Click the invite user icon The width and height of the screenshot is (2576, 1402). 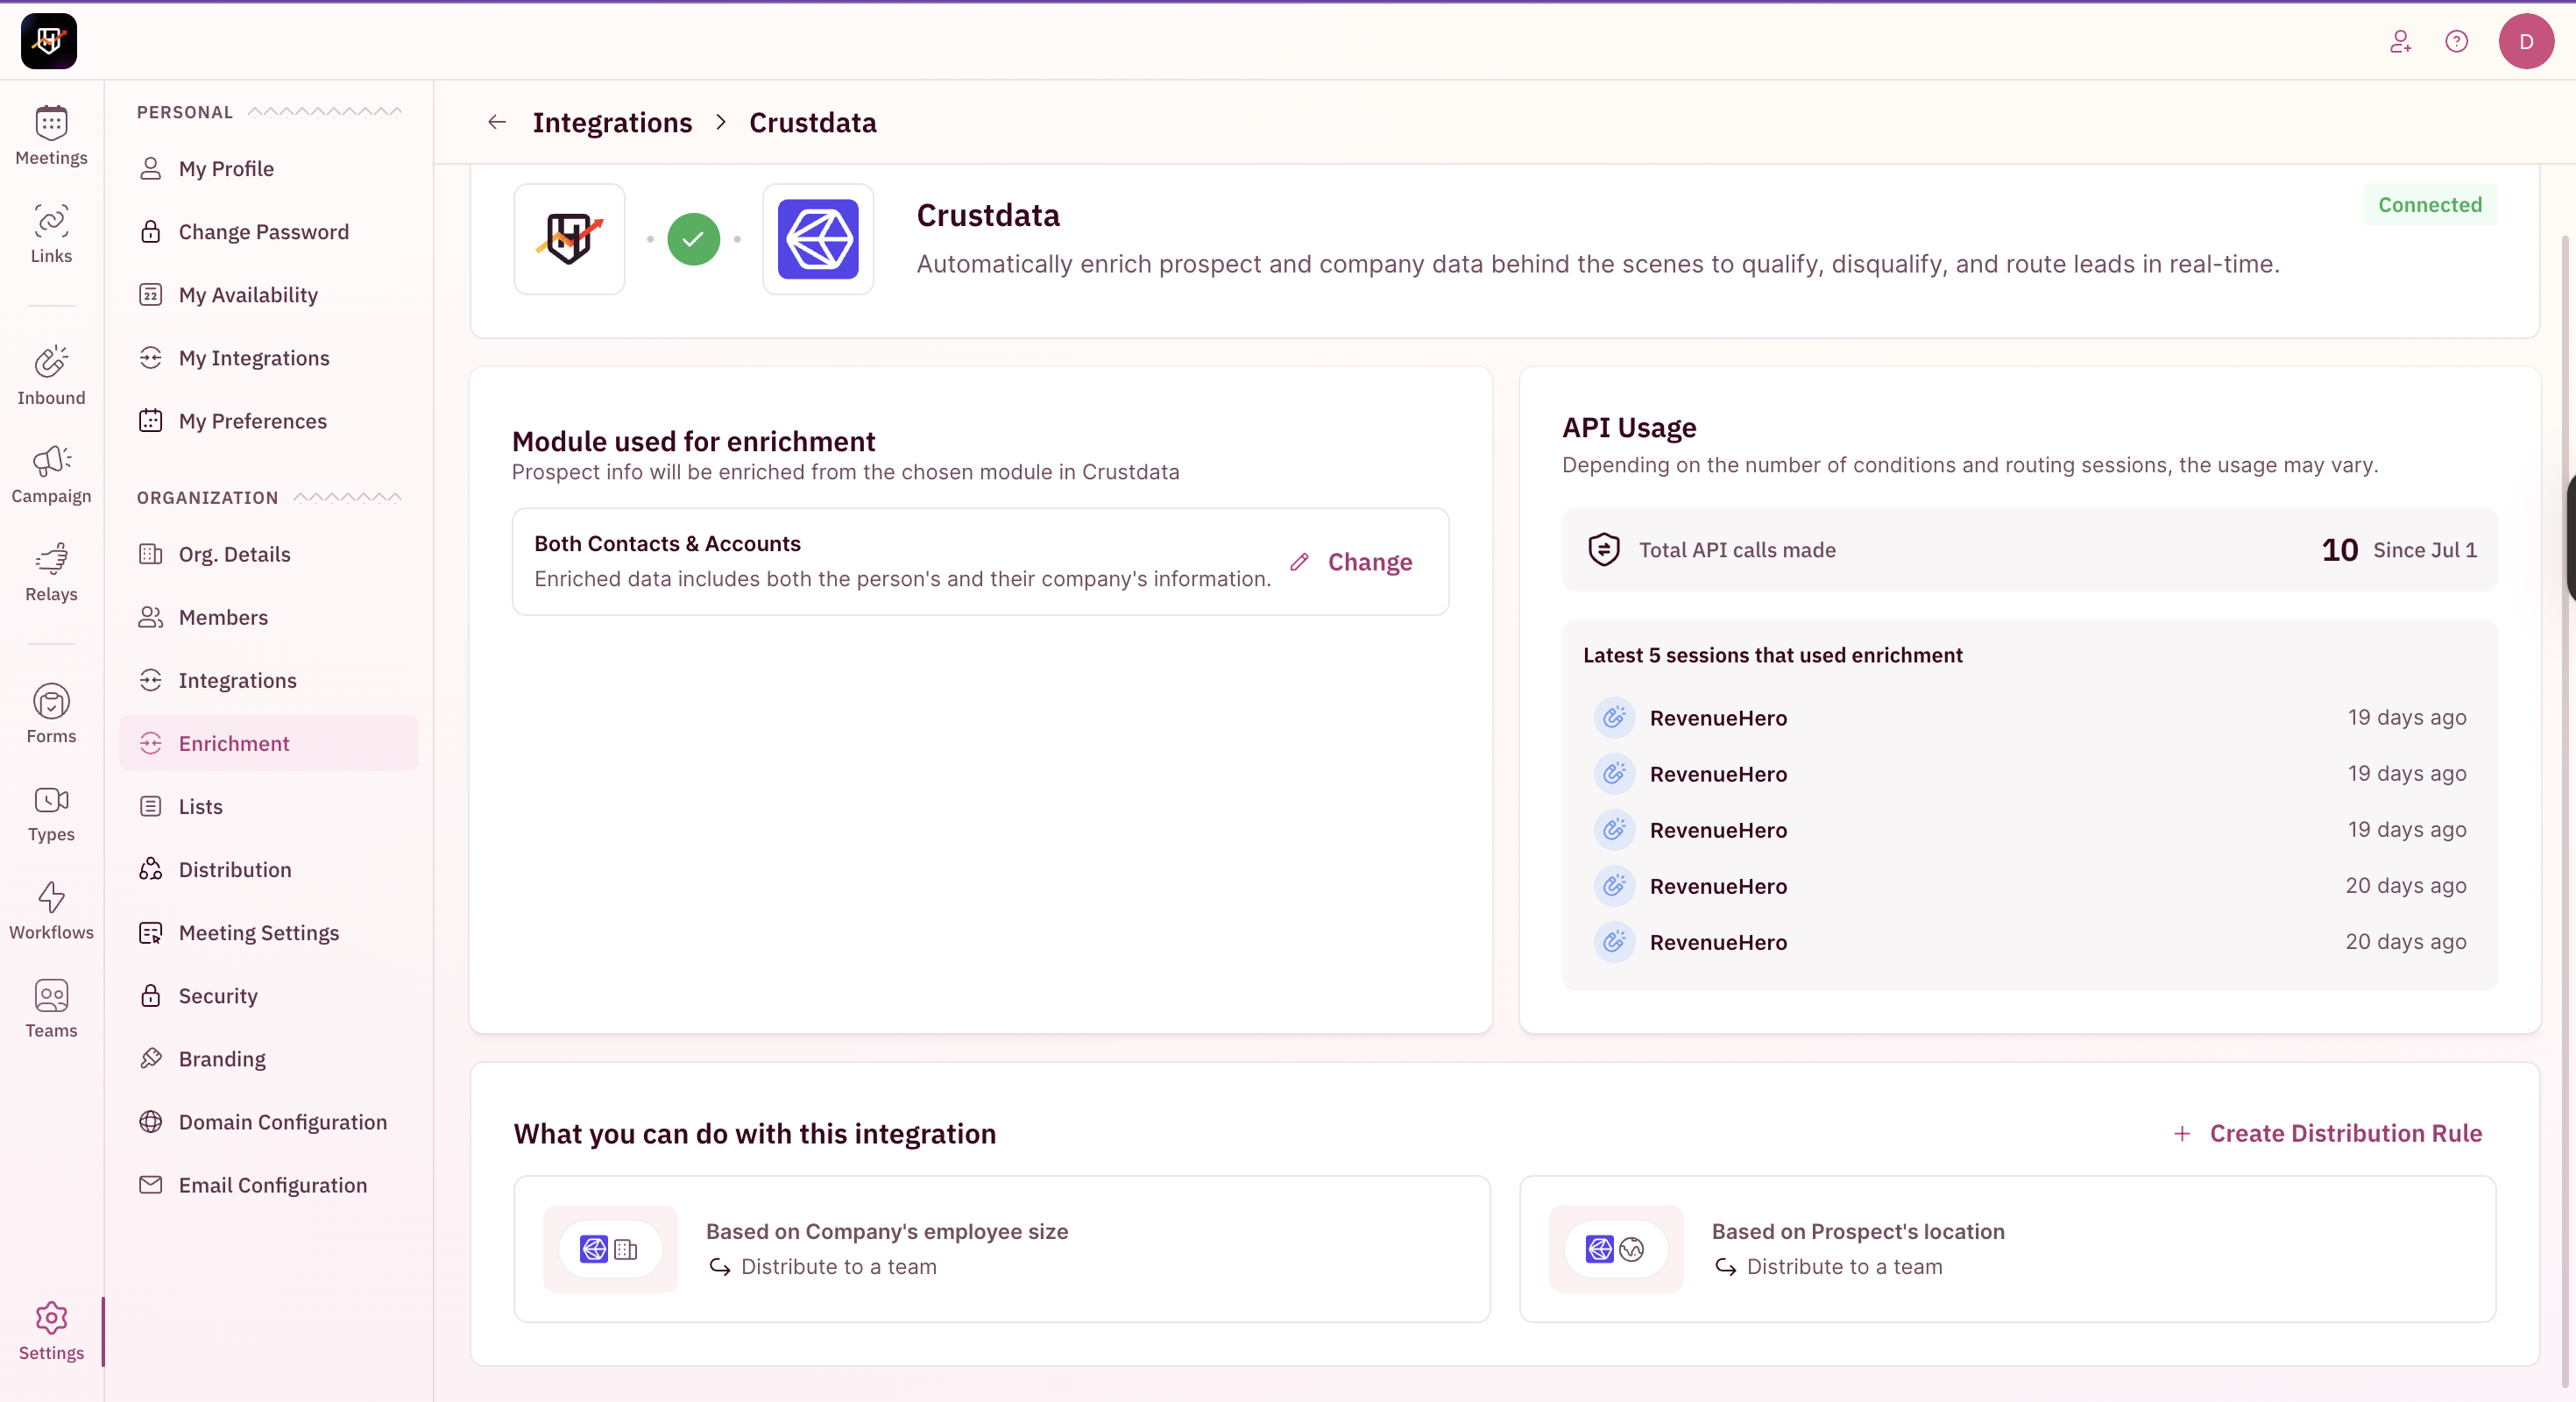2400,41
